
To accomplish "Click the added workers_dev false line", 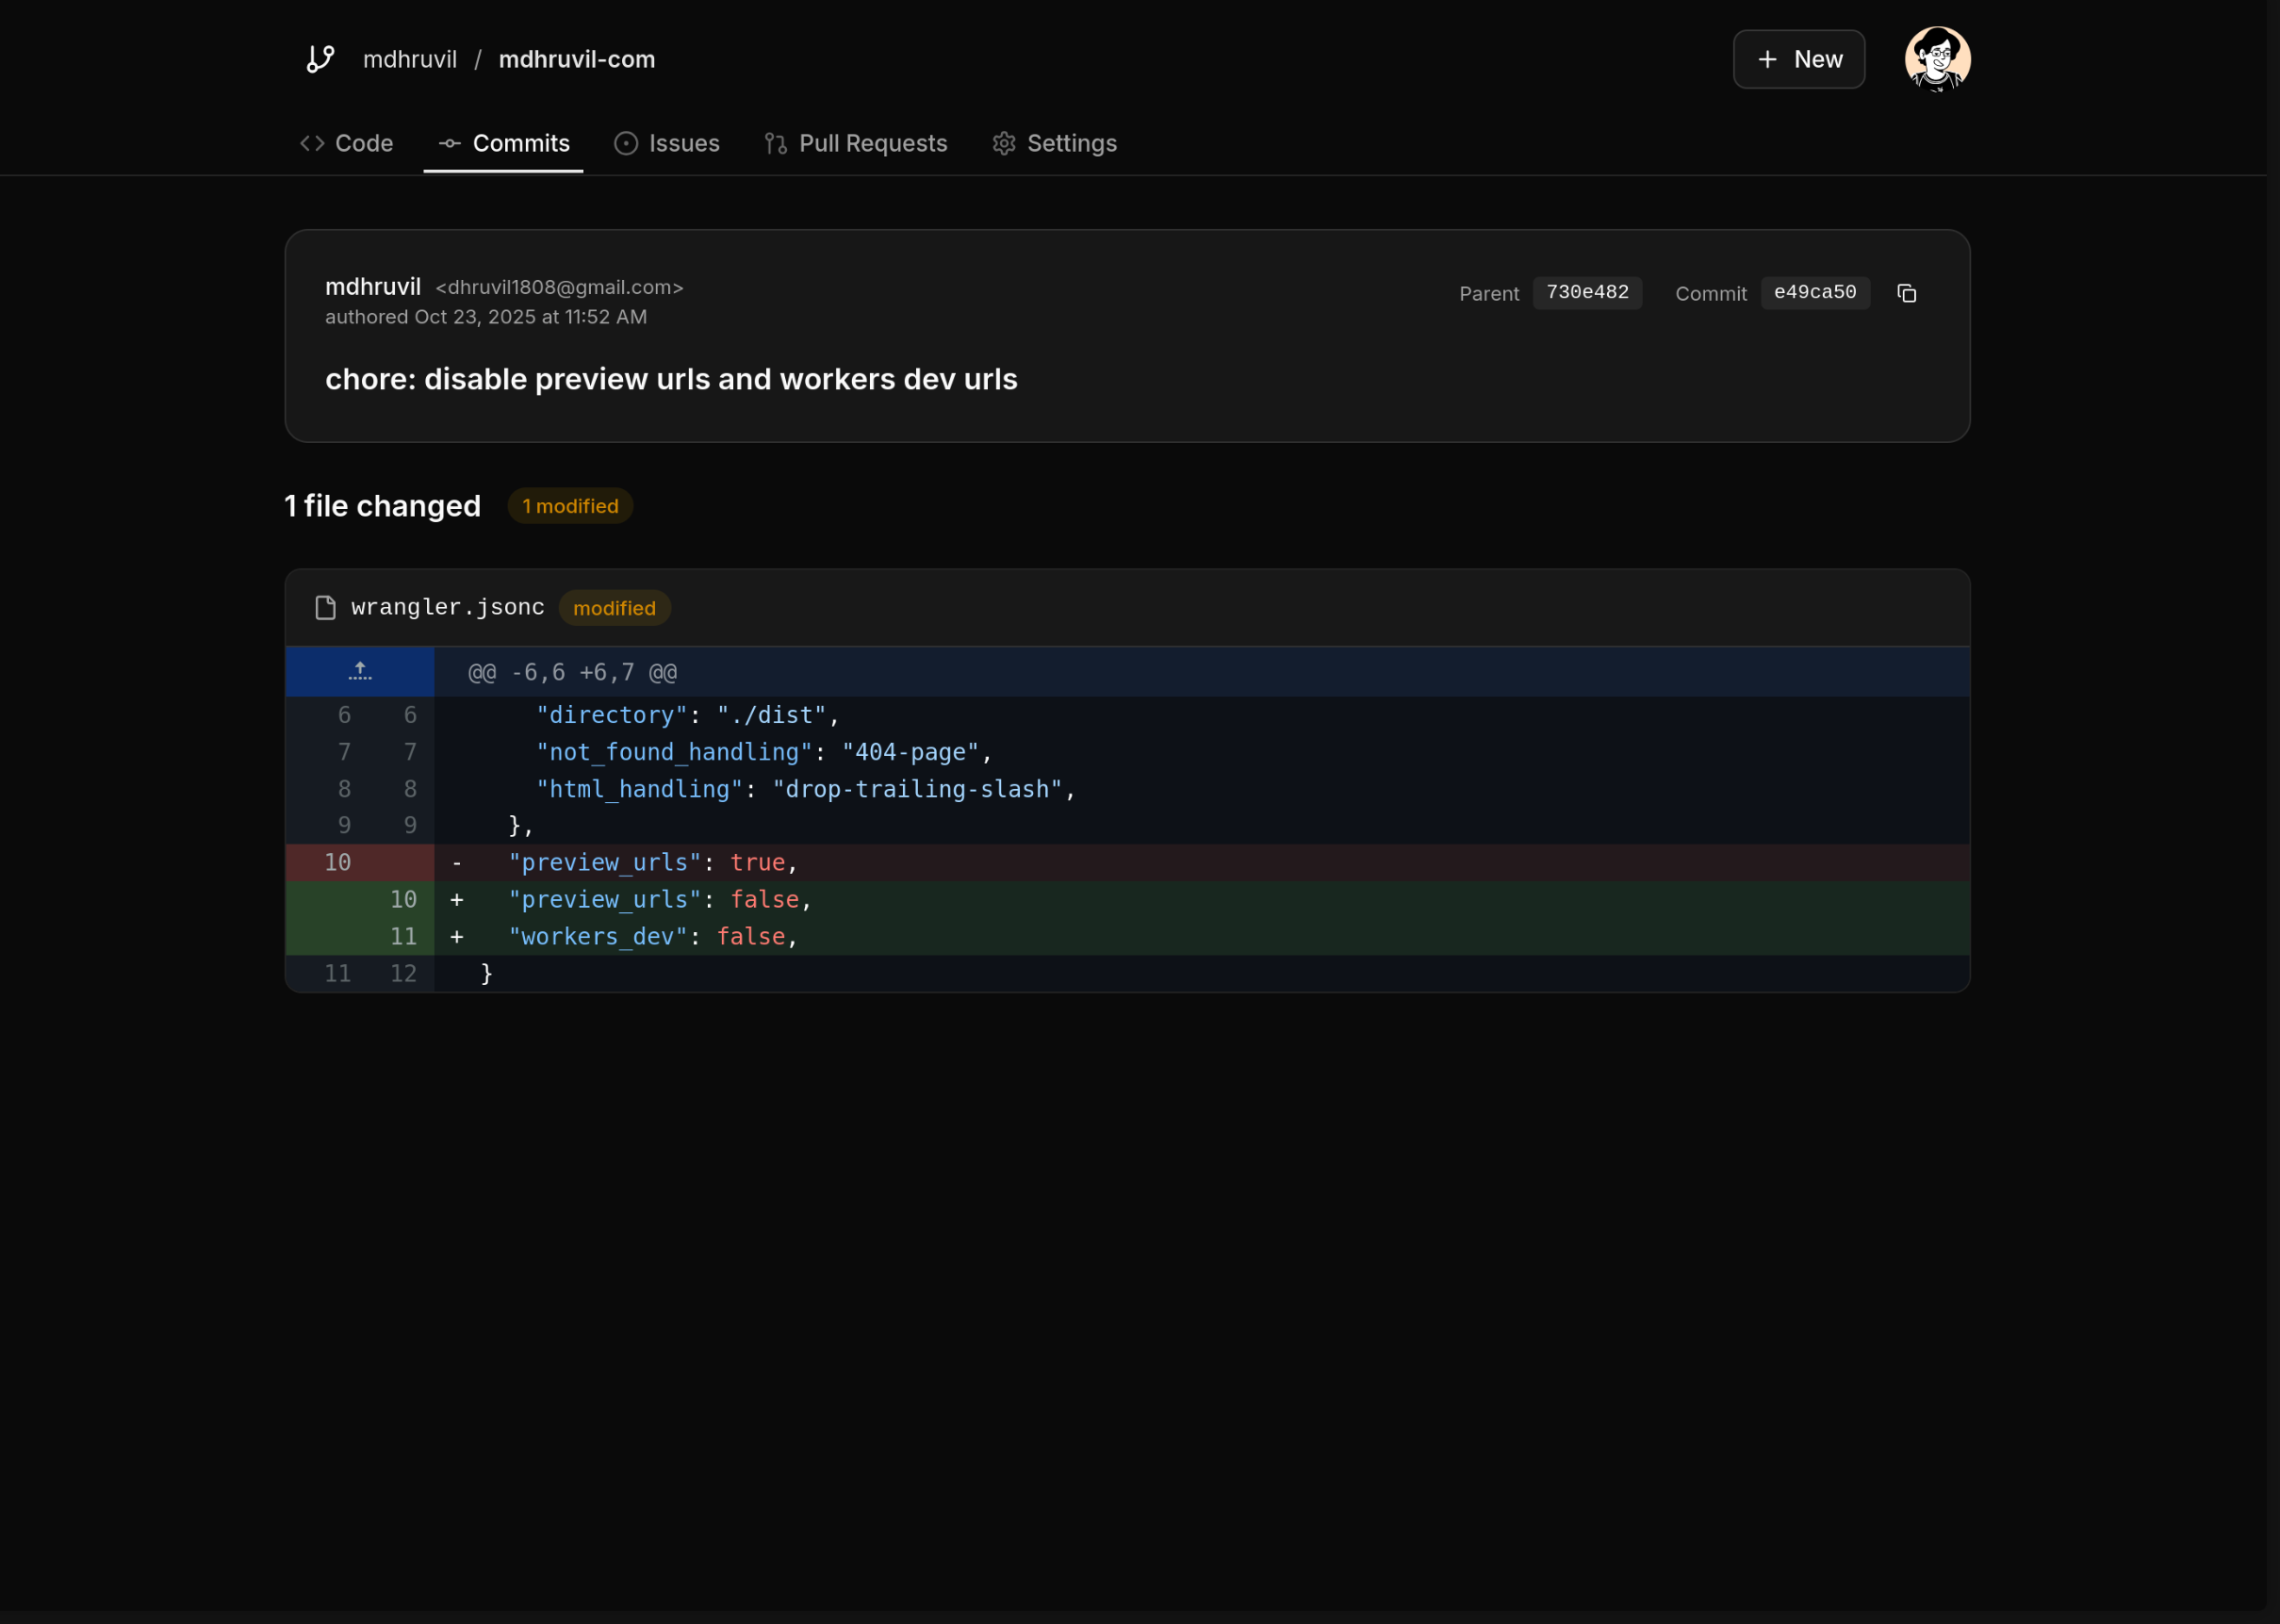I will (x=652, y=936).
